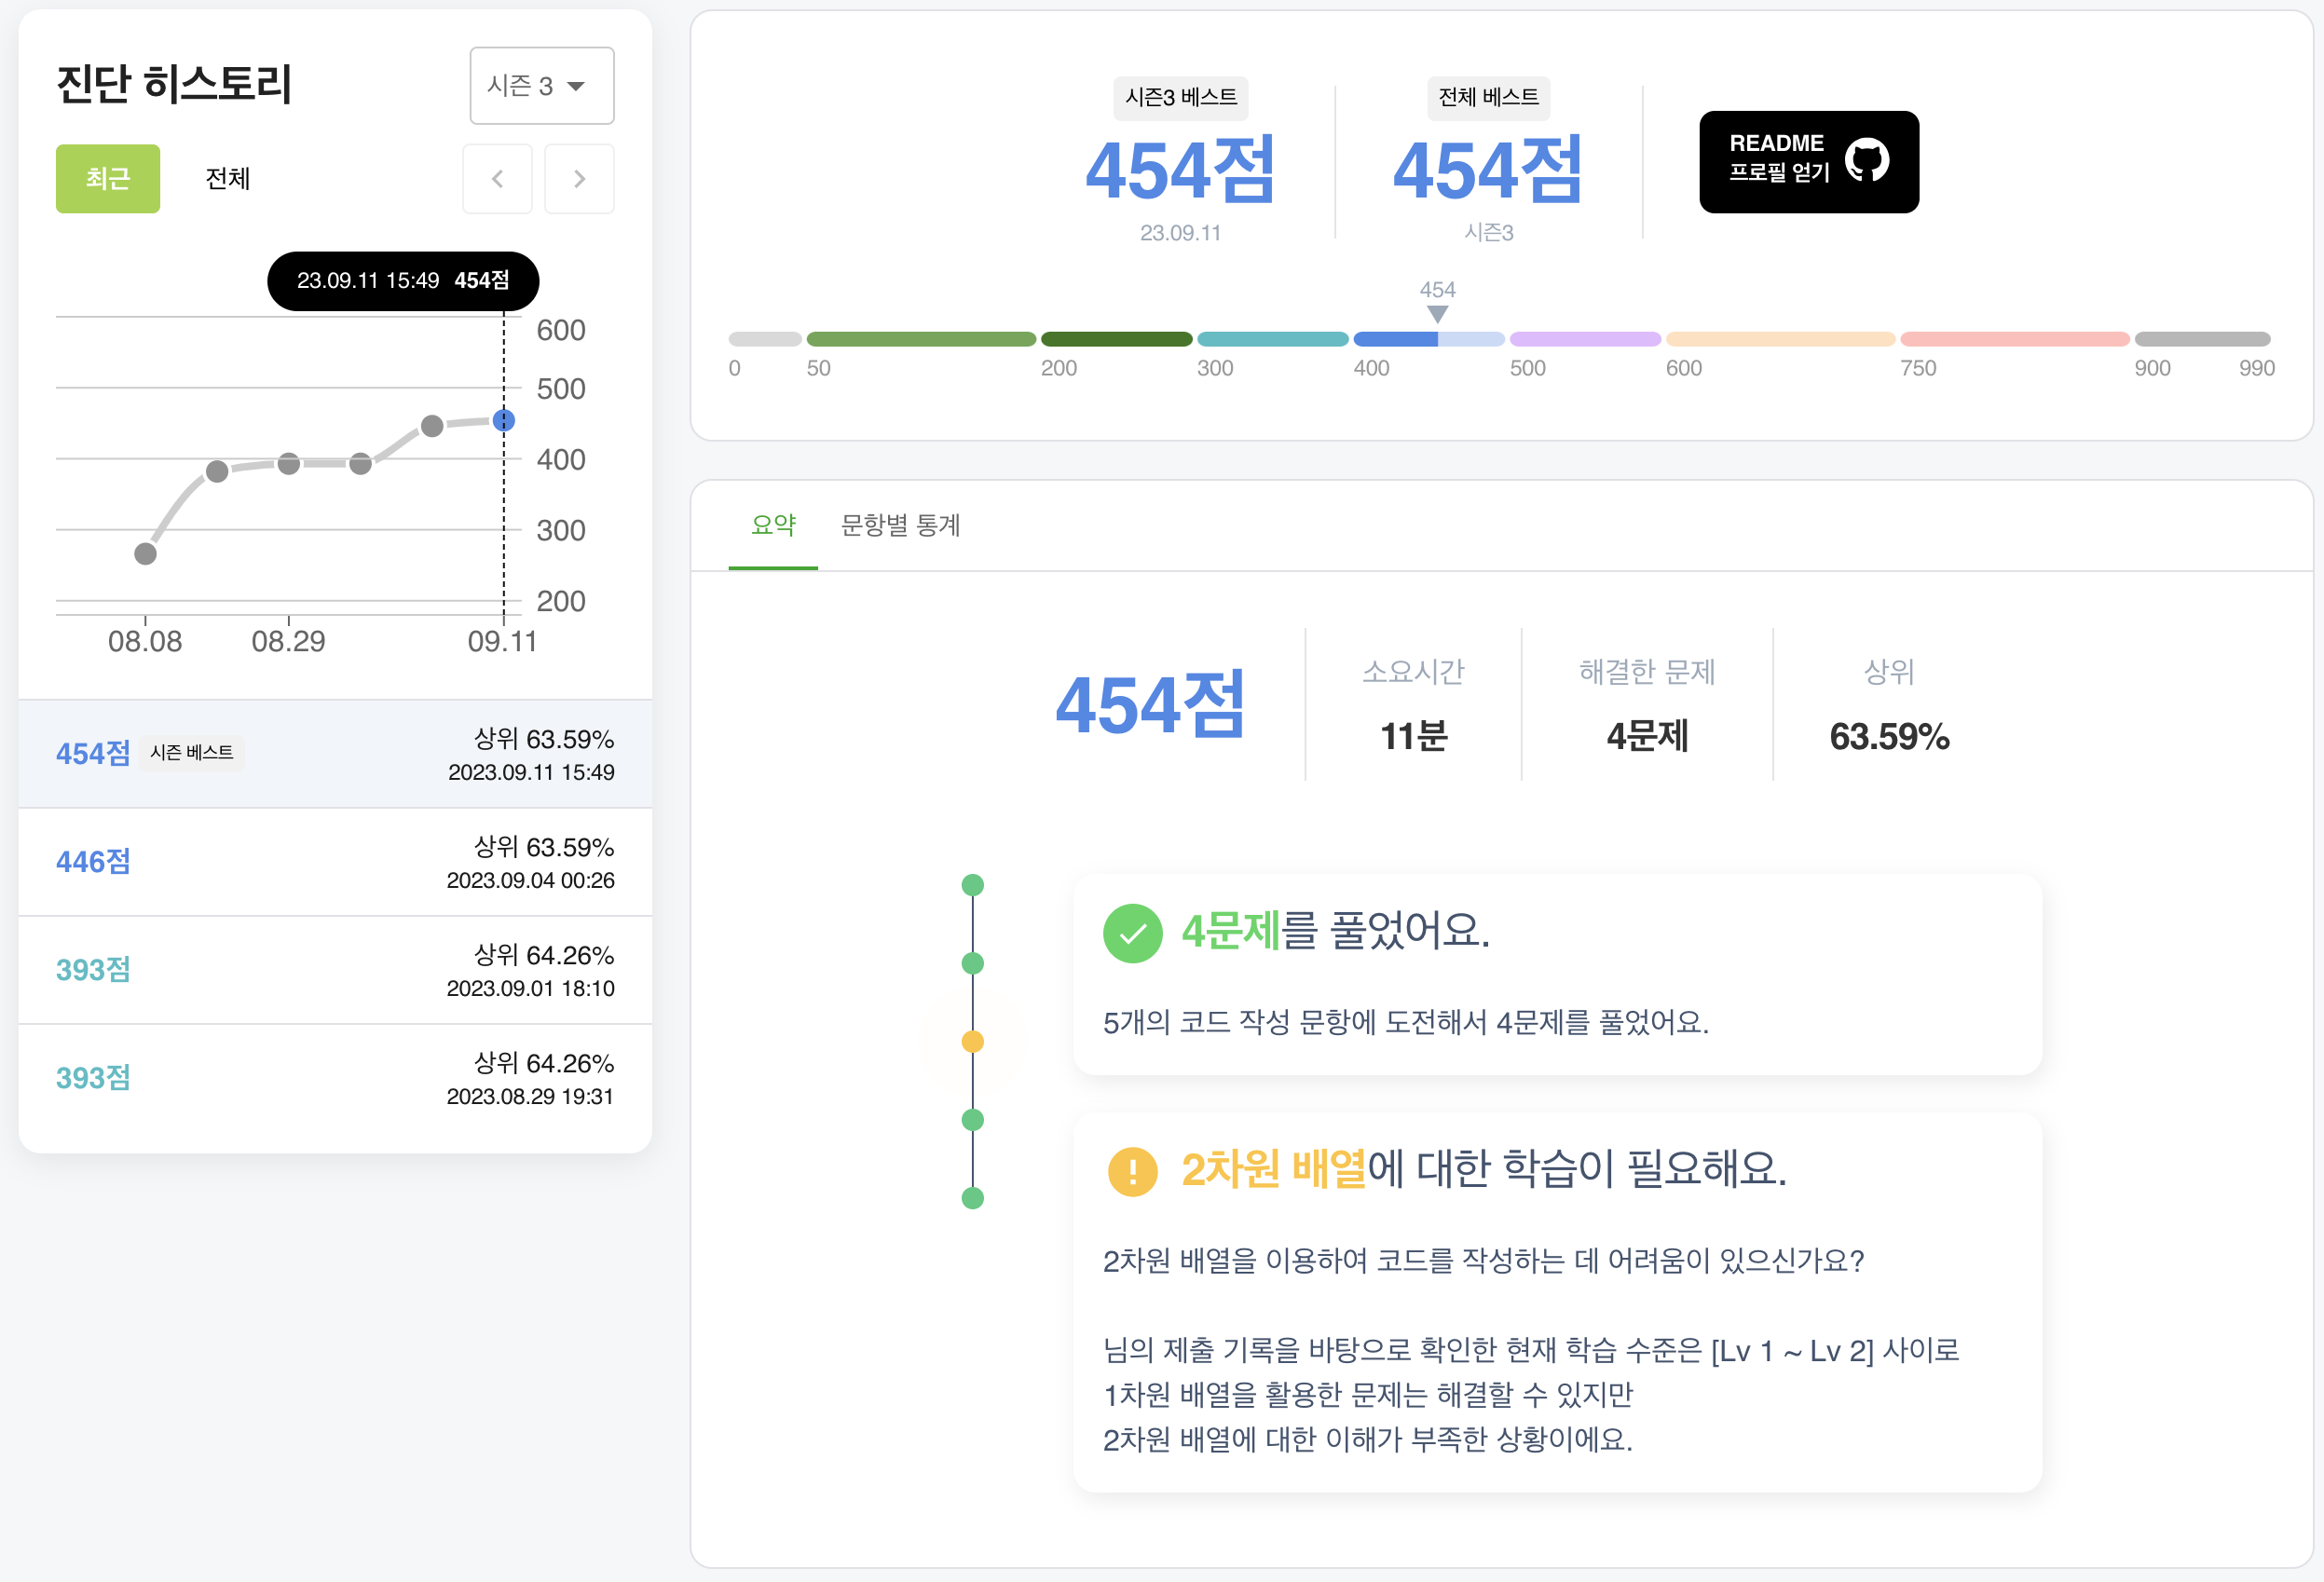This screenshot has width=2324, height=1582.
Task: Click the 454 triangle marker on the score bar
Action: [x=1437, y=313]
